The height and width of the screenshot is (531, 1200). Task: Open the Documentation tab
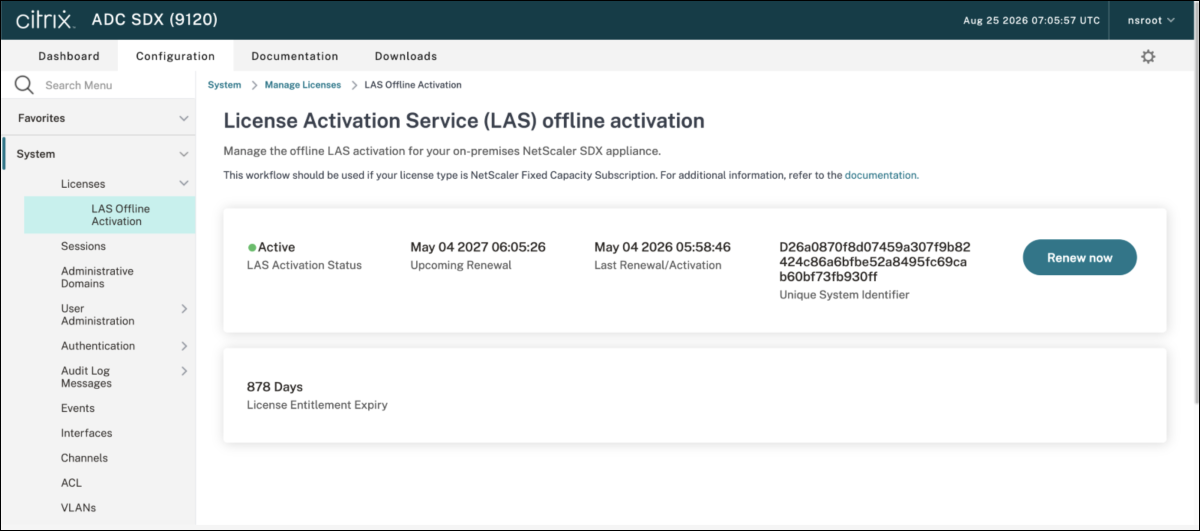(295, 56)
